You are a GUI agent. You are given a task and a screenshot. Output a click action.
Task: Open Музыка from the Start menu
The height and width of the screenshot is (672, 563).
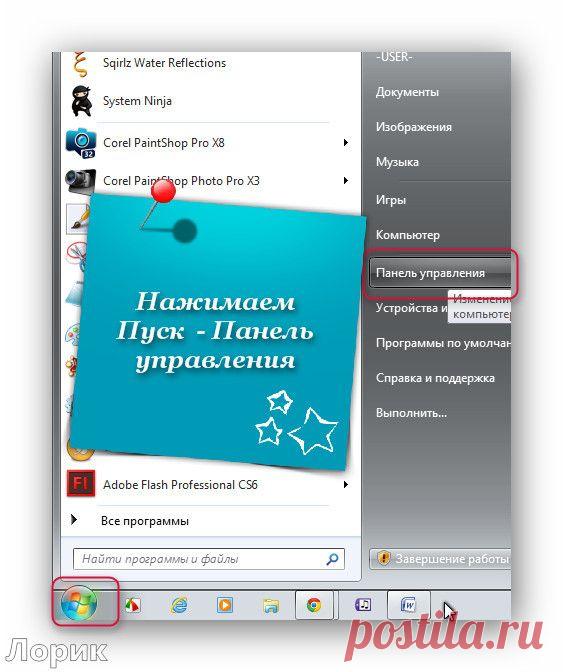click(397, 162)
